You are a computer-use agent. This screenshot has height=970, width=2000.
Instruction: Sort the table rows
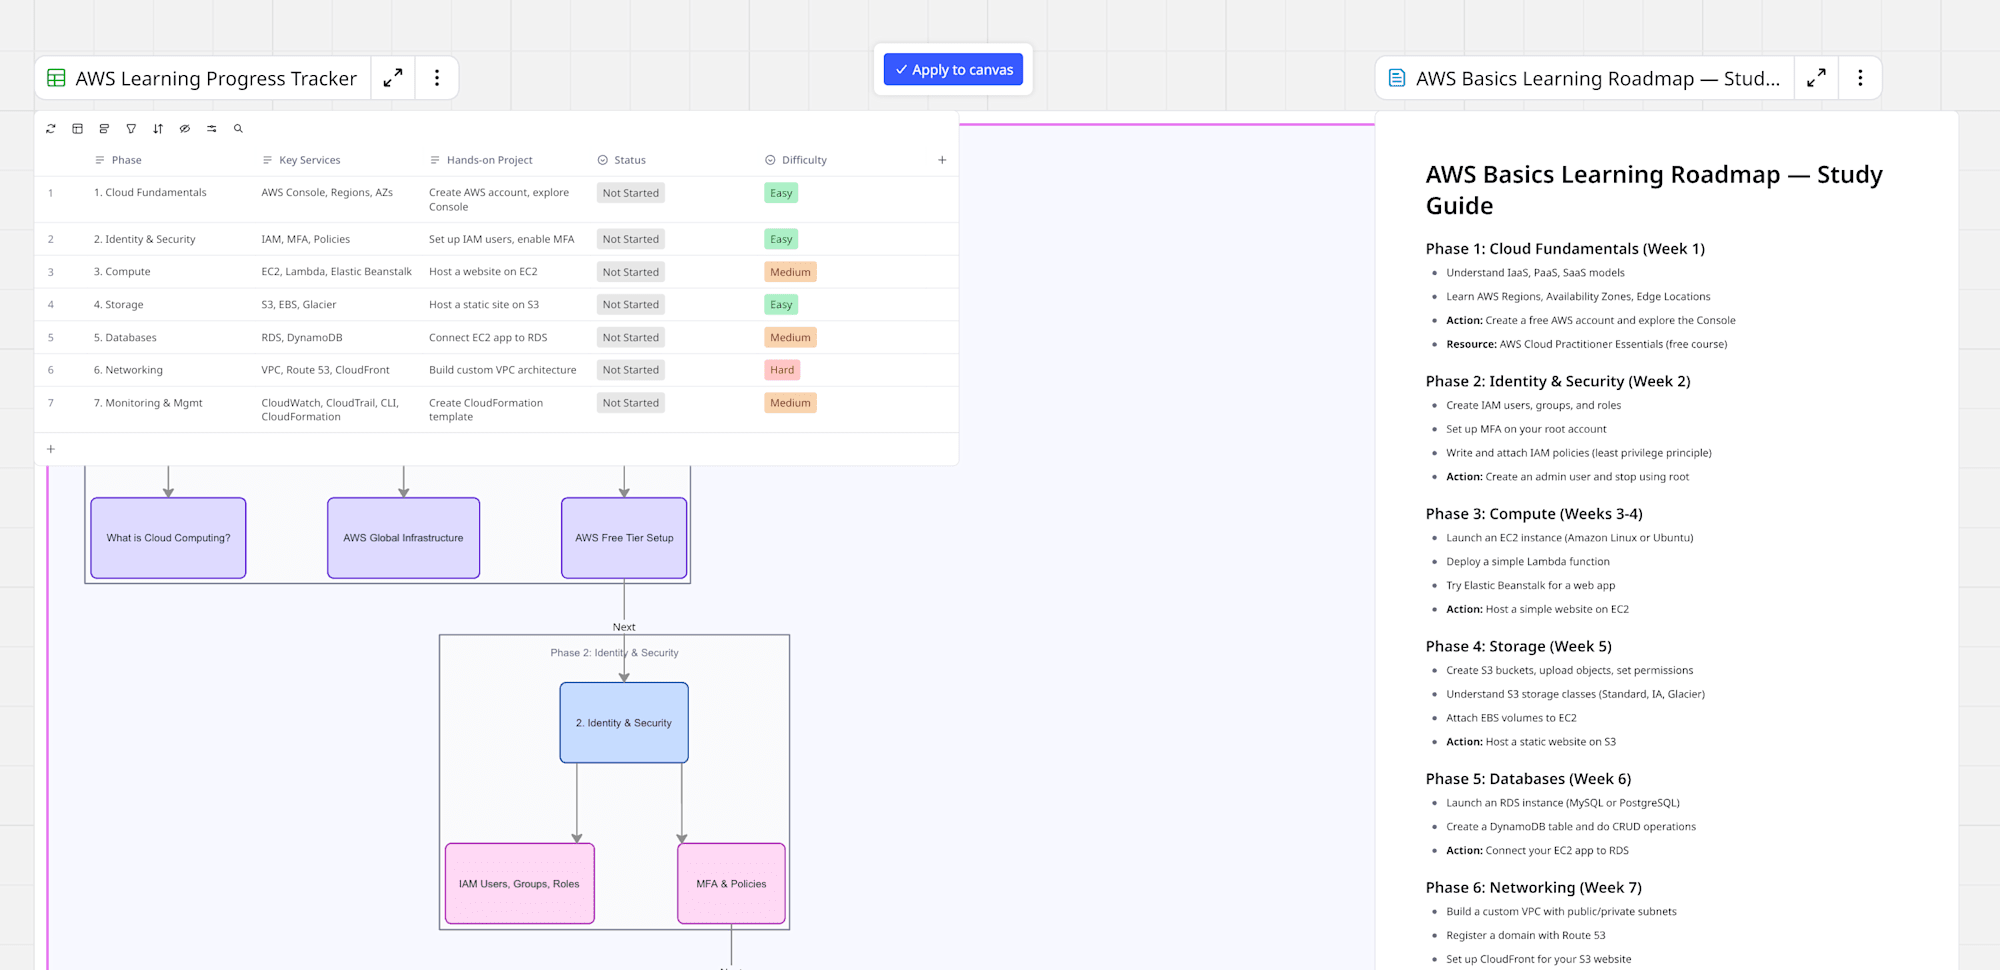(158, 129)
